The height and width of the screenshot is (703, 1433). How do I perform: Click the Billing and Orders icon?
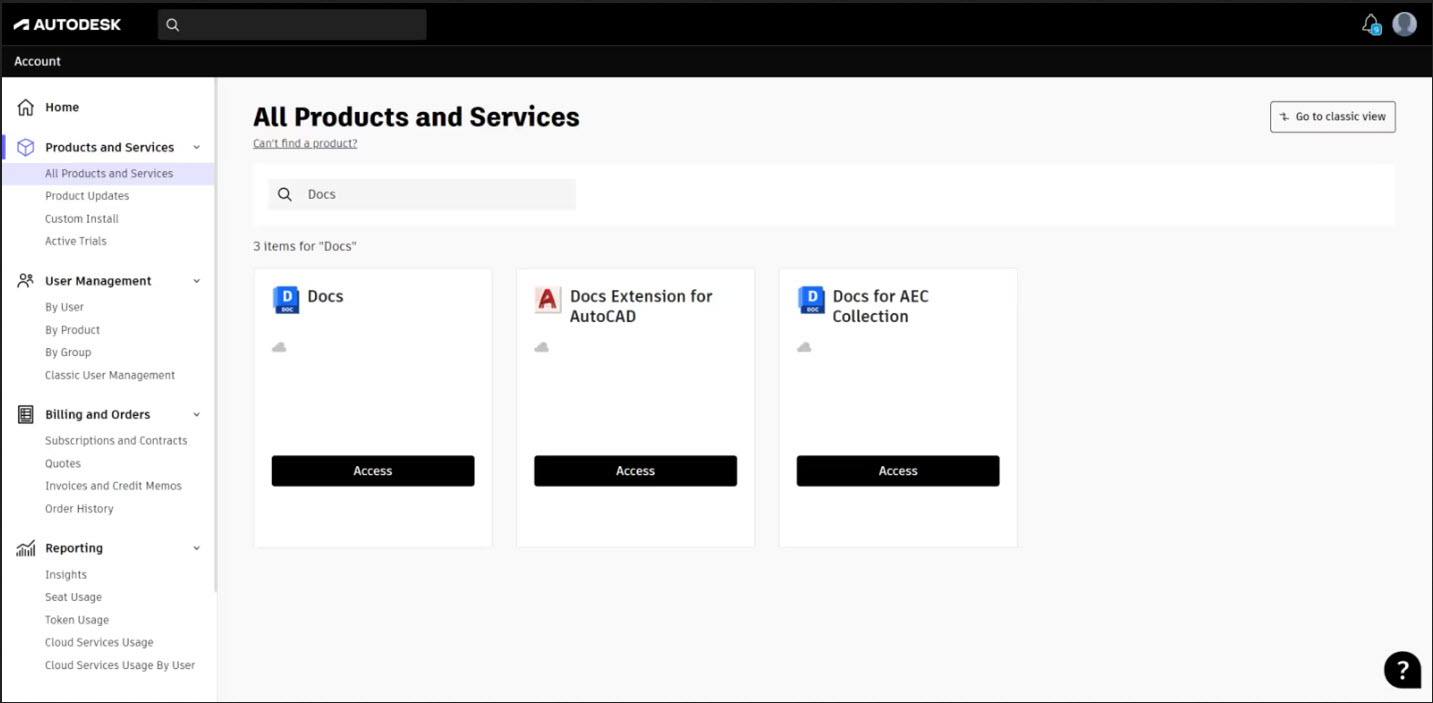tap(26, 414)
